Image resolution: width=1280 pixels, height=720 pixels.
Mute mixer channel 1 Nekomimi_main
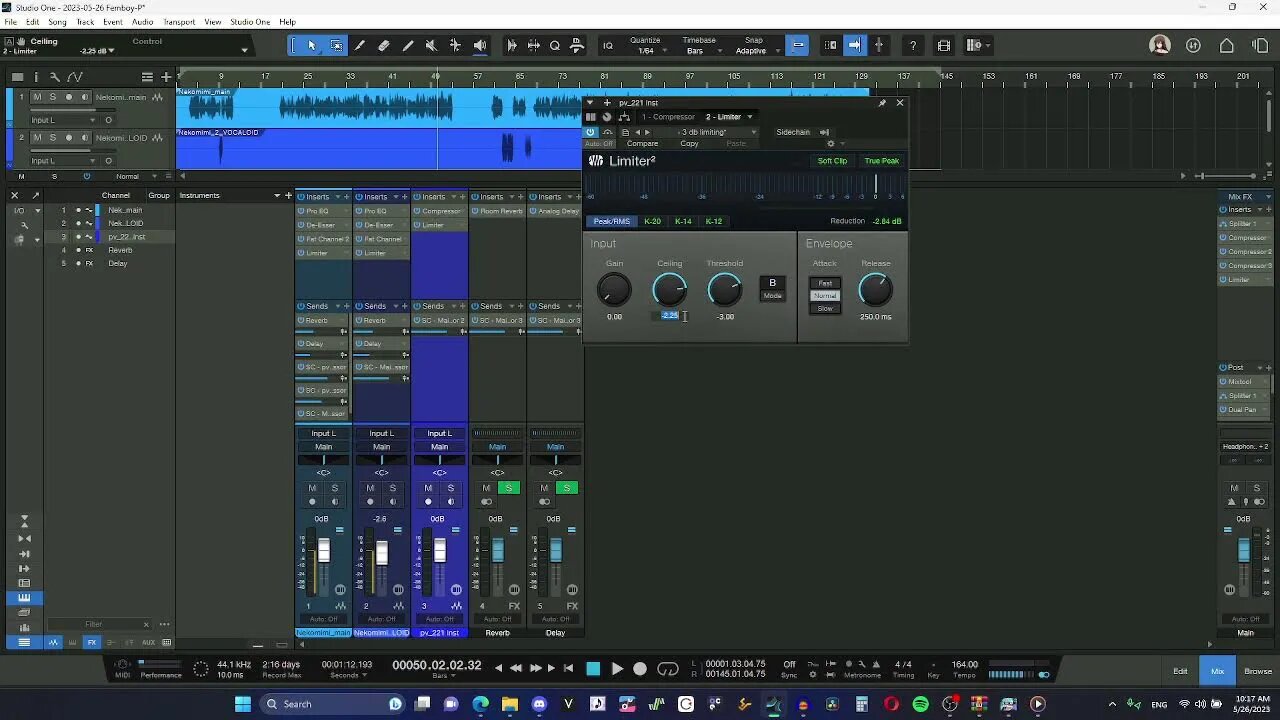click(312, 488)
